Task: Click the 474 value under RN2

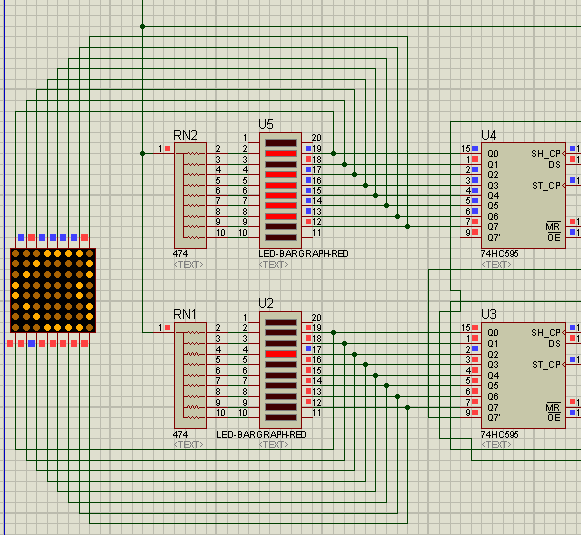Action: click(180, 254)
